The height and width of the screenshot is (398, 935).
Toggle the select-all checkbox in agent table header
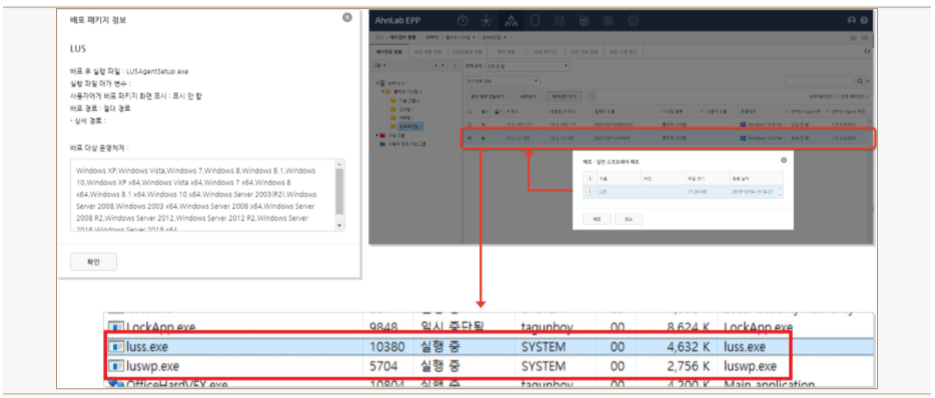point(470,112)
